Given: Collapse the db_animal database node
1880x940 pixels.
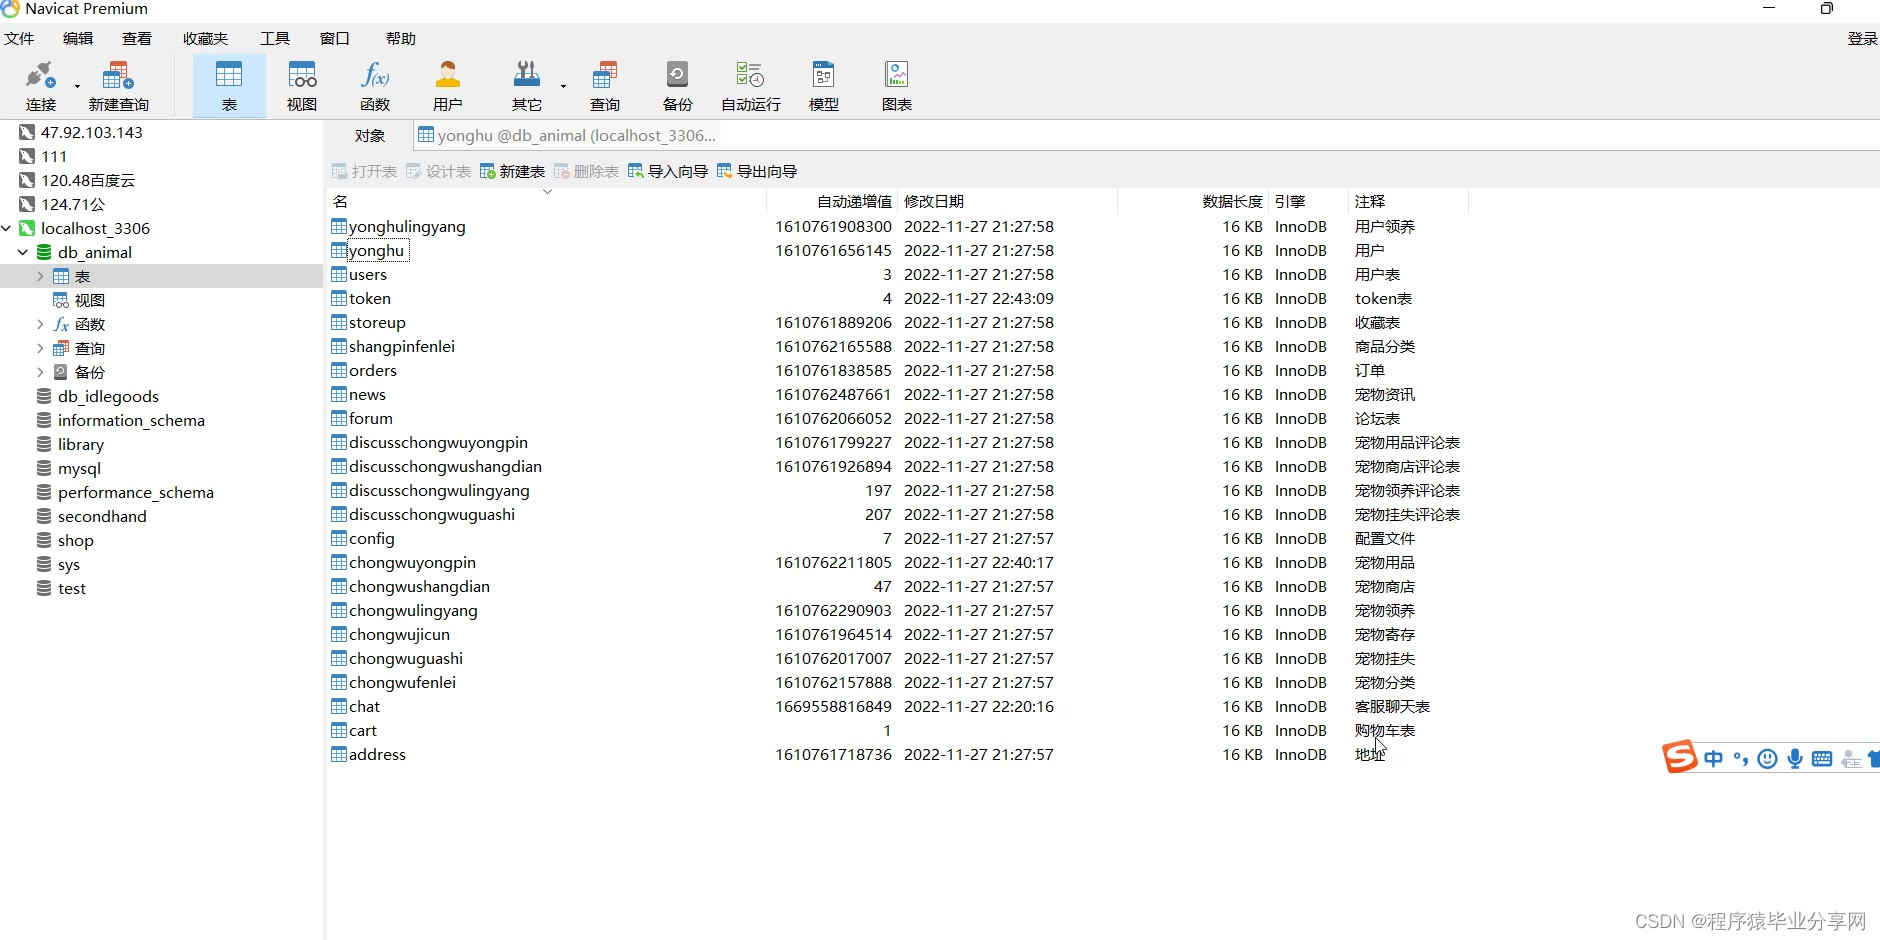Looking at the screenshot, I should point(22,253).
